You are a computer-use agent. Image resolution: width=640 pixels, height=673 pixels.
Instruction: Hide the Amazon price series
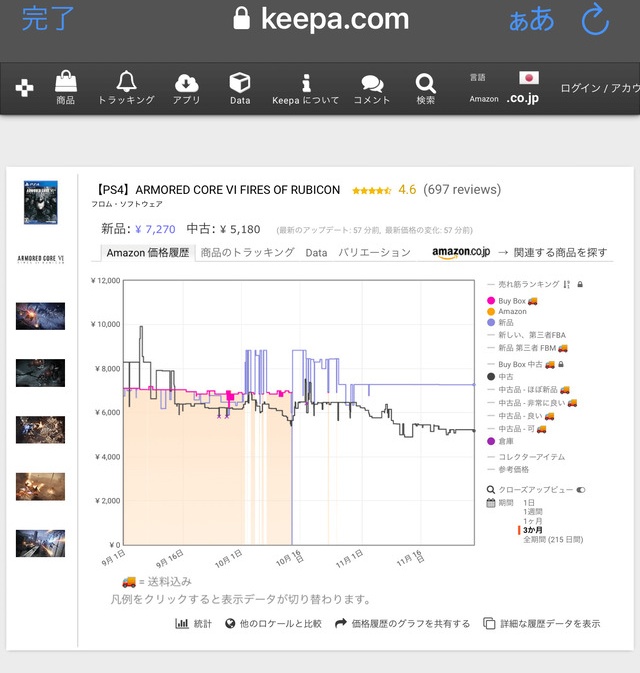[511, 312]
